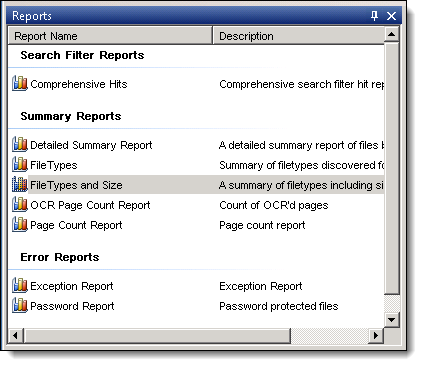Select the Comprehensive Hits report name
This screenshot has width=422, height=366.
[x=79, y=84]
